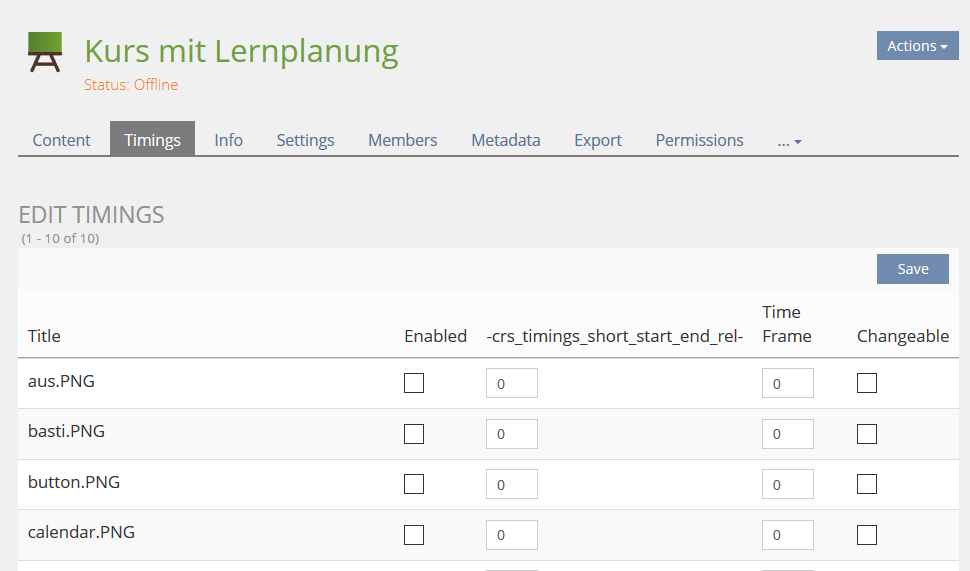Toggle the Changeable checkbox for aus.PNG
Screen dimensions: 970x571
tap(867, 383)
